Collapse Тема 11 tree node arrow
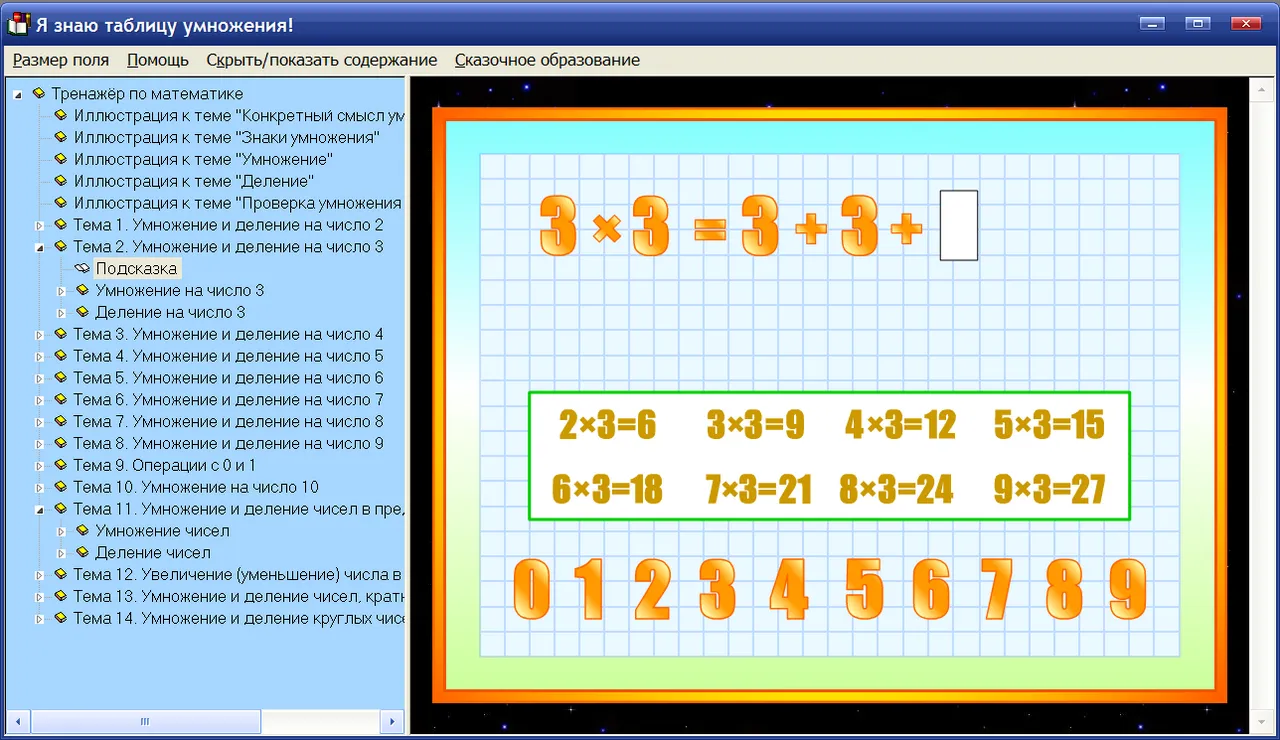Viewport: 1280px width, 740px height. click(40, 509)
